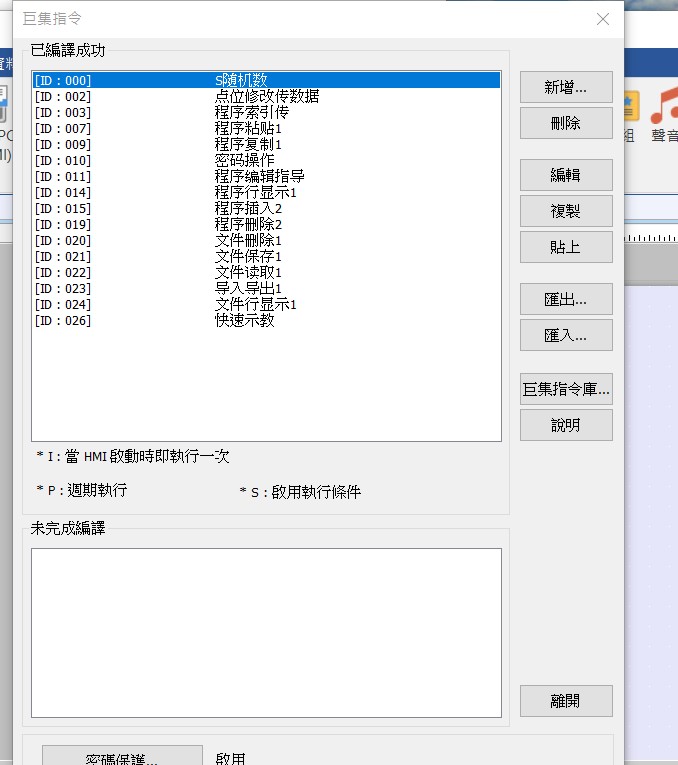The height and width of the screenshot is (765, 678).
Task: Open the 巨集指令庫... library
Action: (565, 389)
